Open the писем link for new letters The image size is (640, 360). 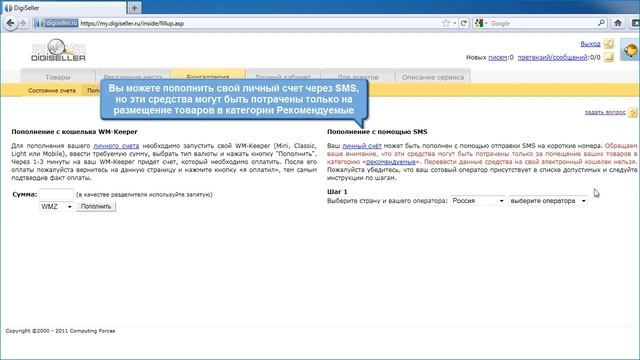(x=498, y=58)
